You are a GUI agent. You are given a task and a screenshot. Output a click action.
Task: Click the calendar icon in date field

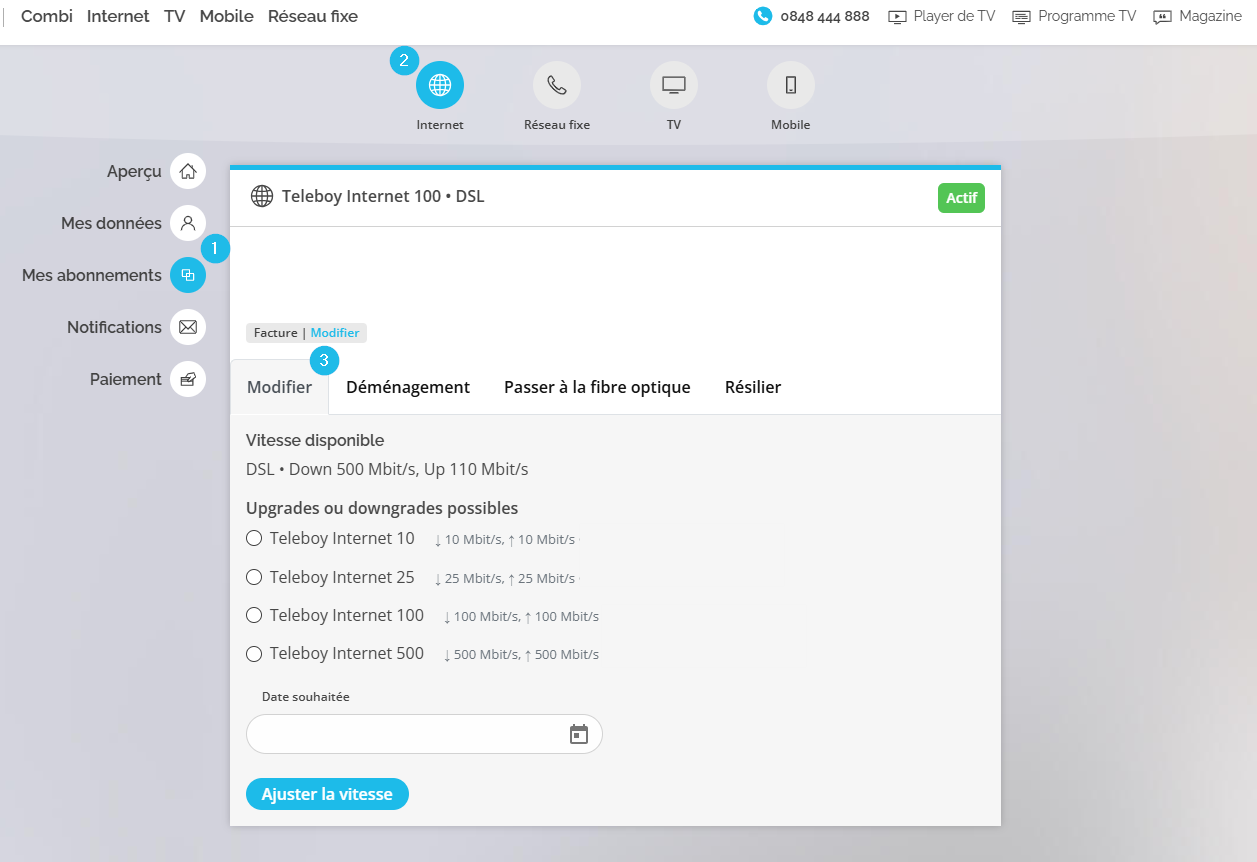[x=579, y=734]
